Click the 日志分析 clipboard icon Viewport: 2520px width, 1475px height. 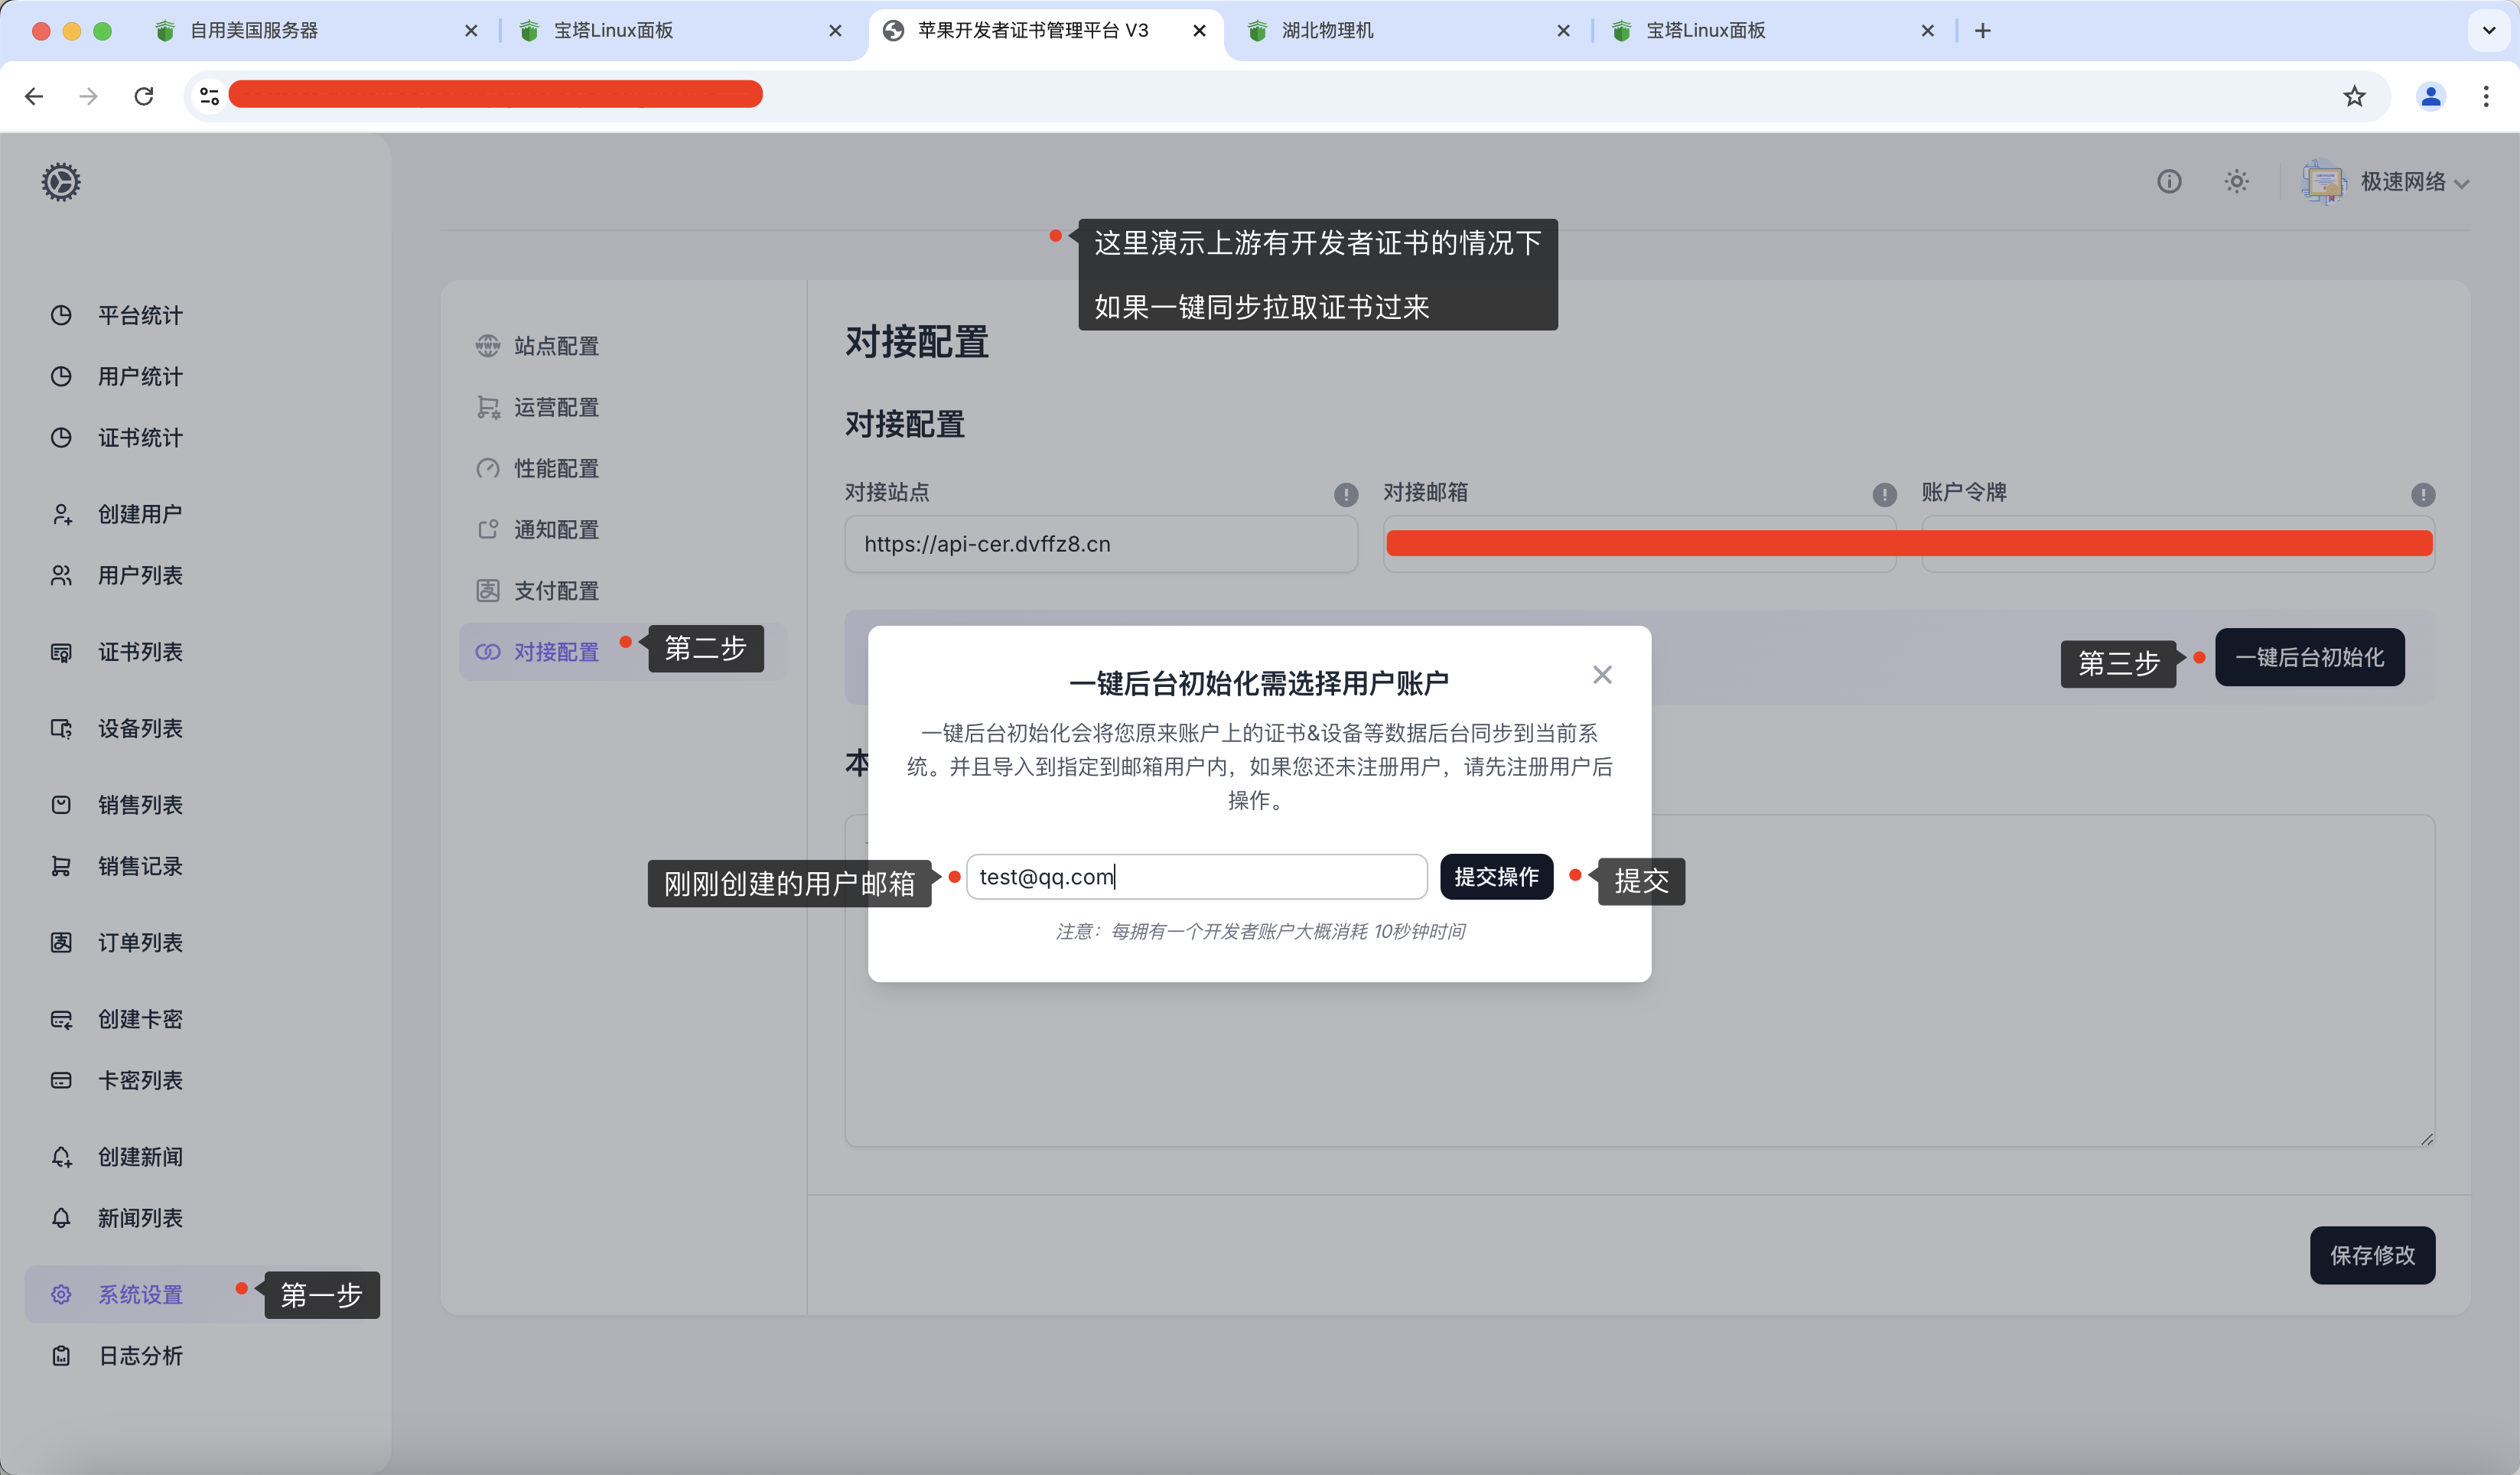pos(61,1356)
